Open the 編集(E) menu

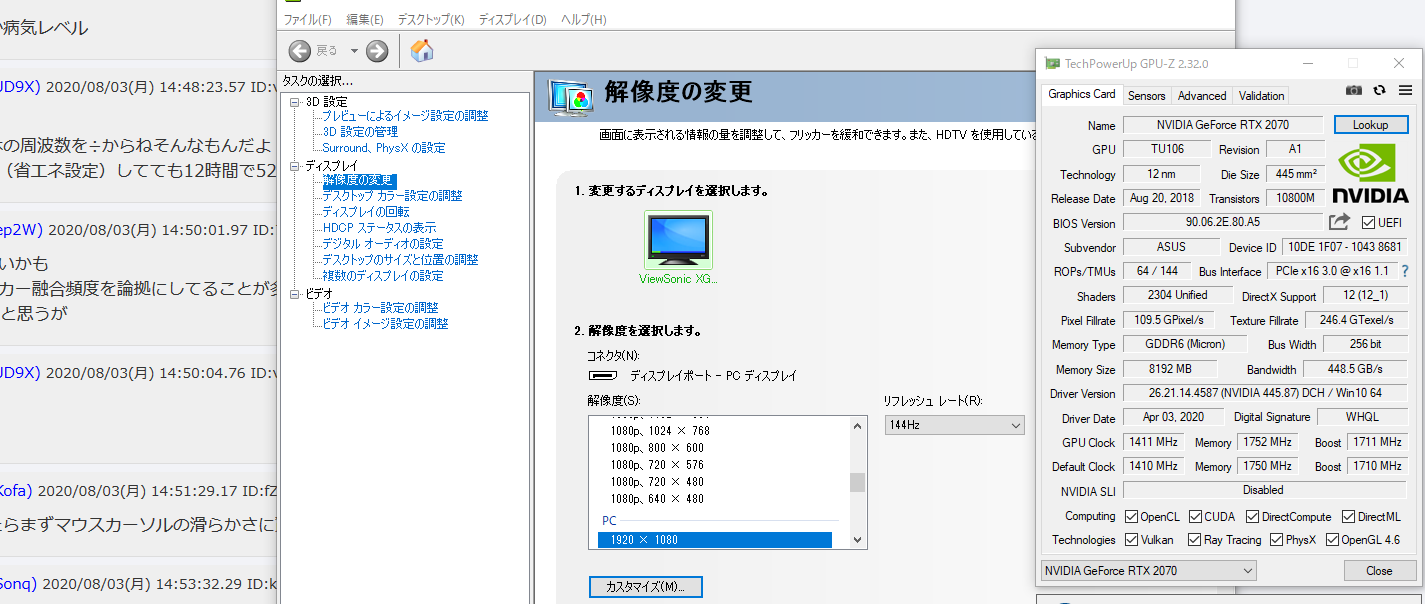click(365, 20)
